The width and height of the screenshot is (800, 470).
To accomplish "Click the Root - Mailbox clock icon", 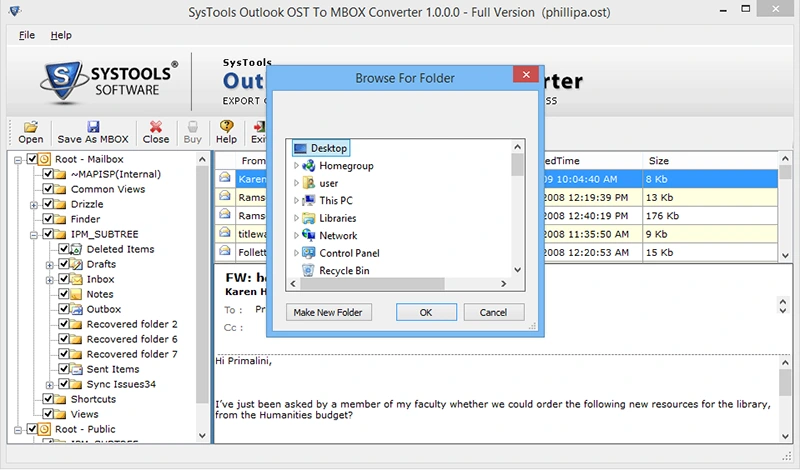I will (x=45, y=159).
